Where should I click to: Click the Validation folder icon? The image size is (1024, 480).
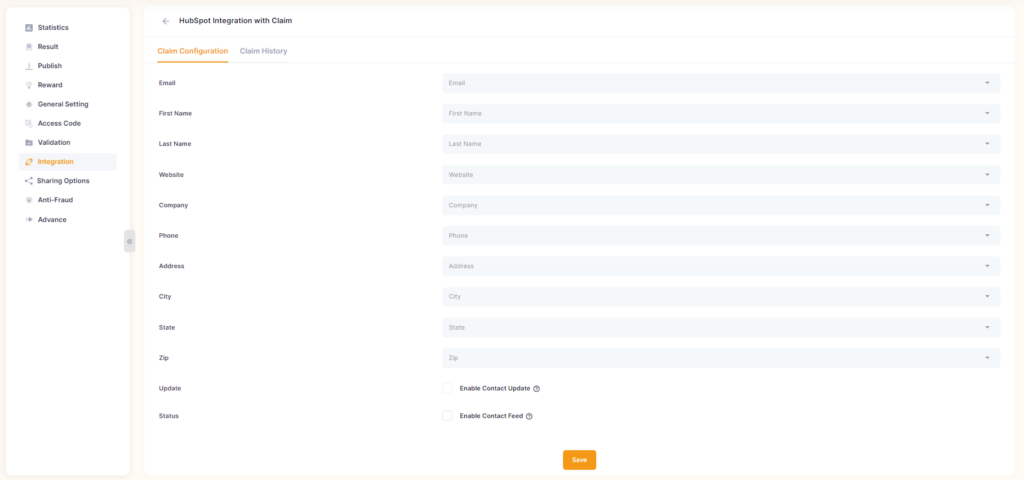click(x=29, y=142)
